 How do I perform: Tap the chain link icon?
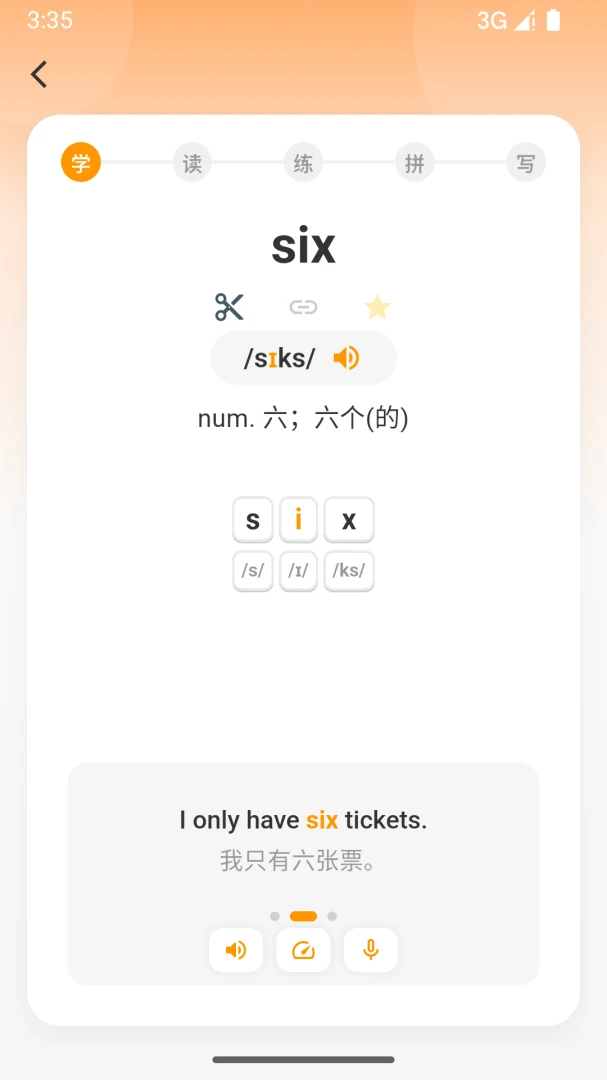tap(303, 307)
